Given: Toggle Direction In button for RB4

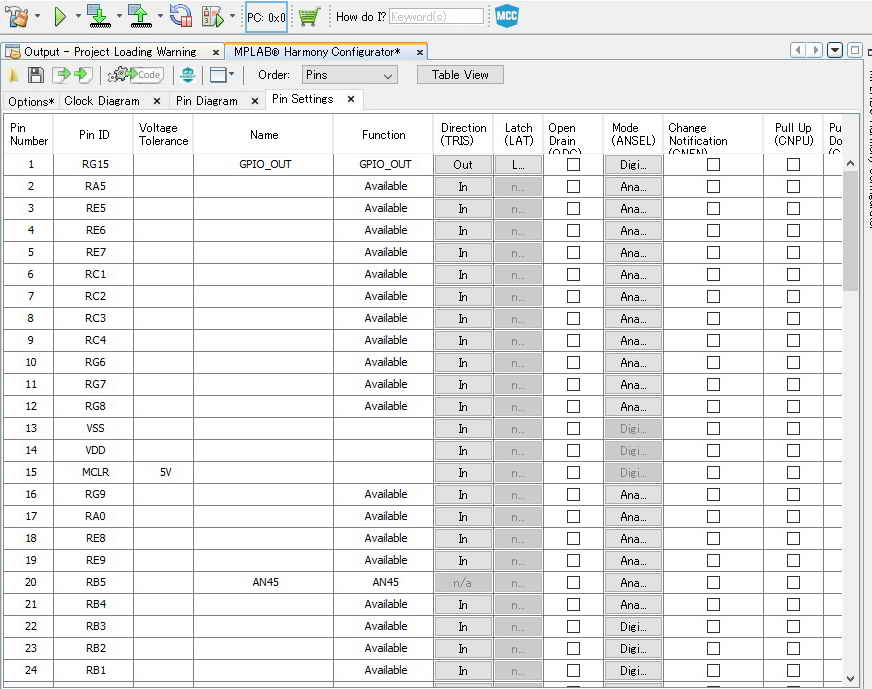Looking at the screenshot, I should point(463,605).
